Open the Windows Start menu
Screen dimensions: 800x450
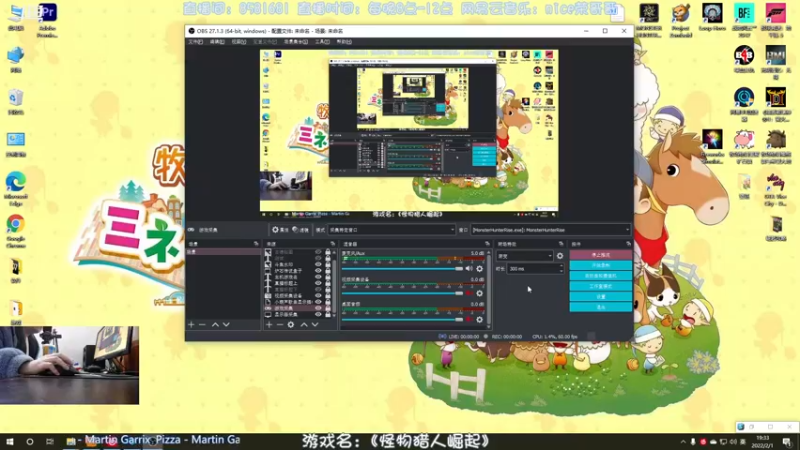[10, 441]
